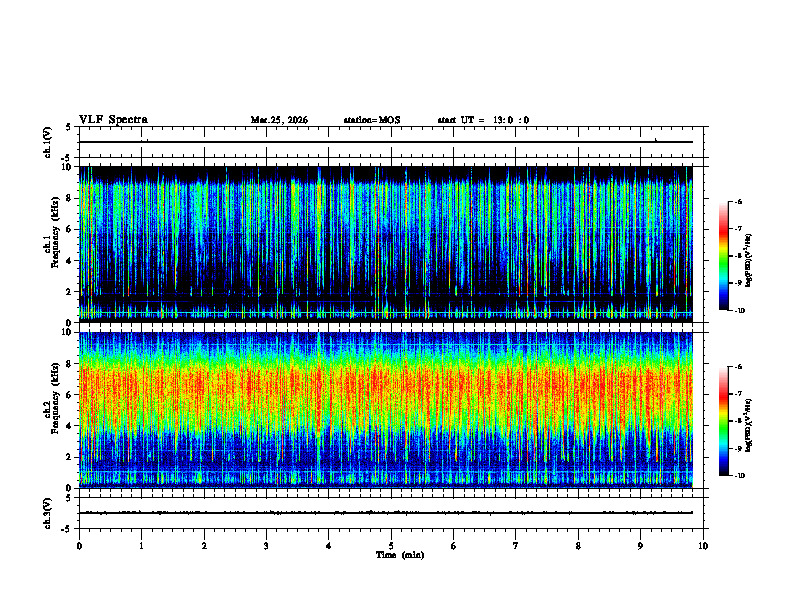This screenshot has height=612, width=792.
Task: Click the '1' tick on the time axis
Action: click(x=141, y=546)
